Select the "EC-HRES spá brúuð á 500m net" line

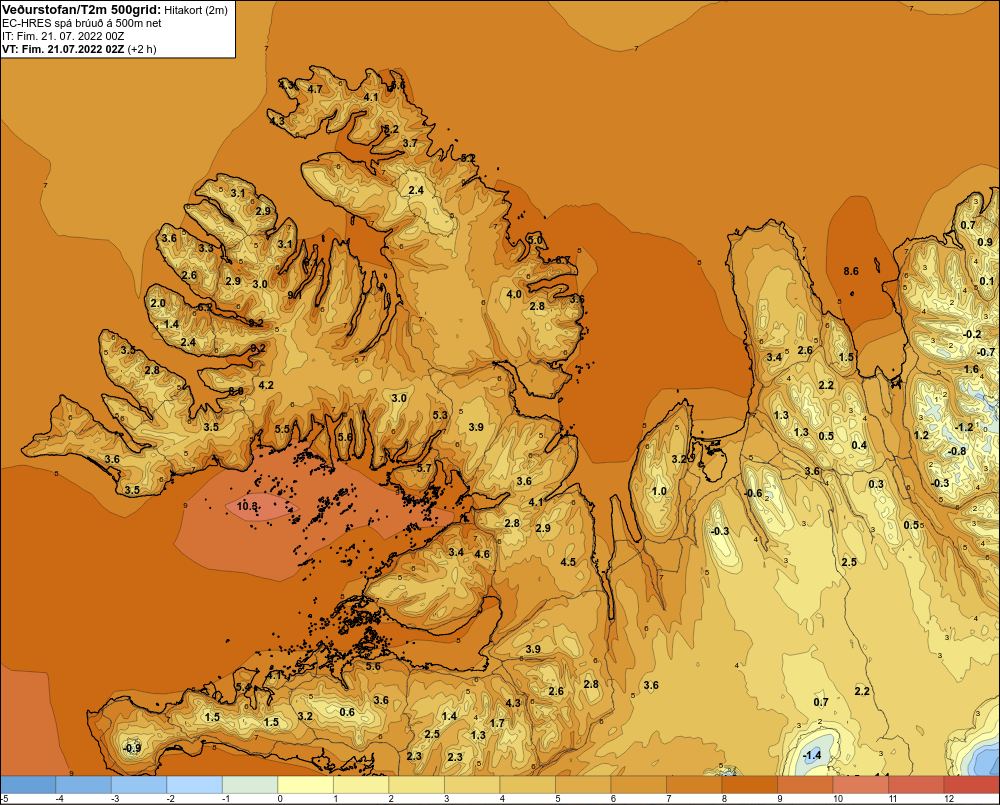[82, 23]
